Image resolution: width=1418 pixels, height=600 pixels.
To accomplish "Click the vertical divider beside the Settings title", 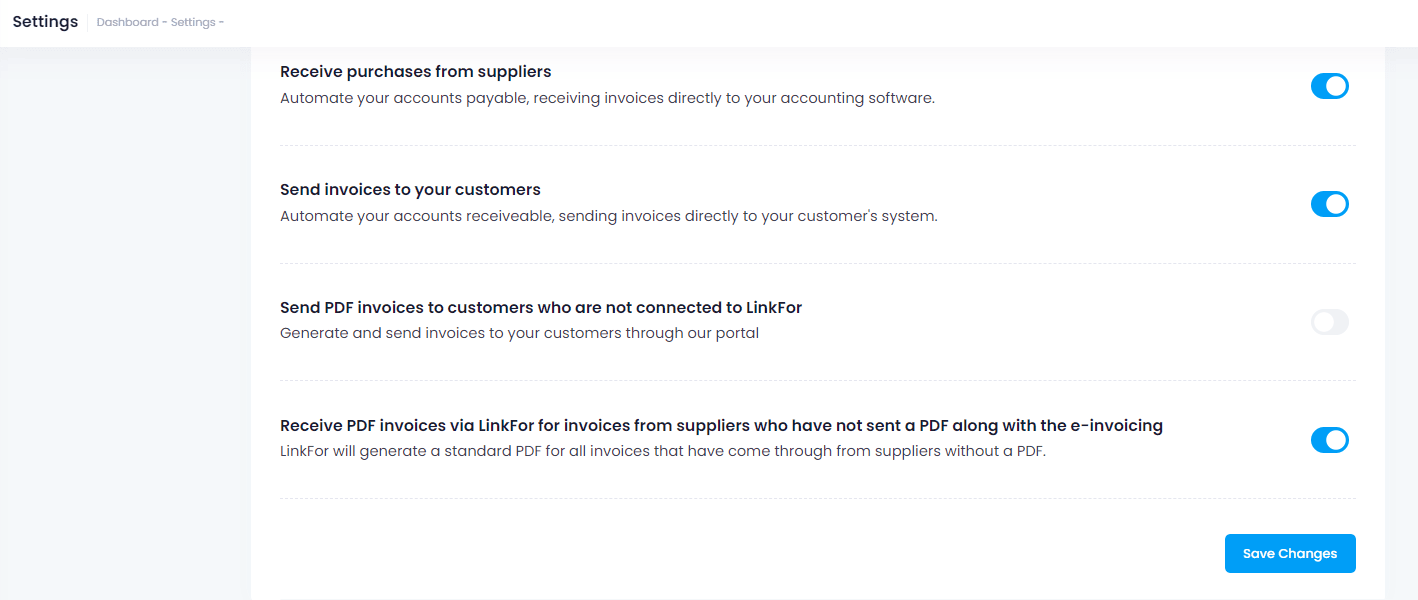I will pyautogui.click(x=88, y=22).
